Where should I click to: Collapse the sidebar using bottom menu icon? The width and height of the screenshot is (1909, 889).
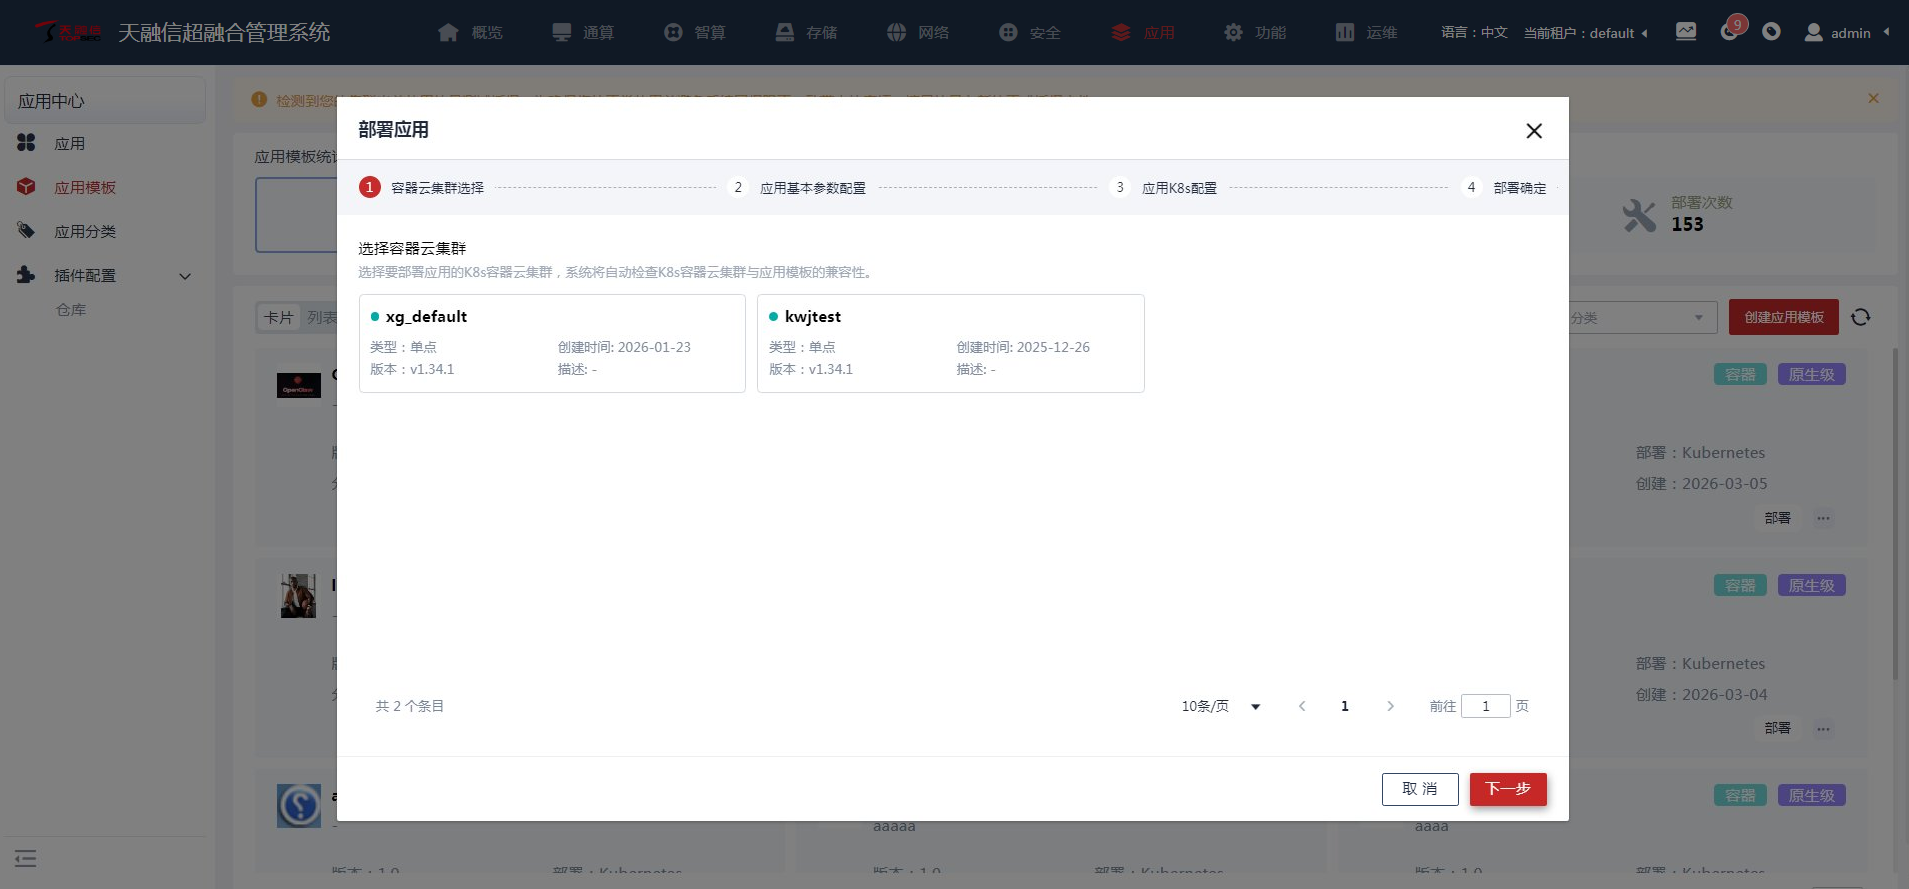coord(26,858)
